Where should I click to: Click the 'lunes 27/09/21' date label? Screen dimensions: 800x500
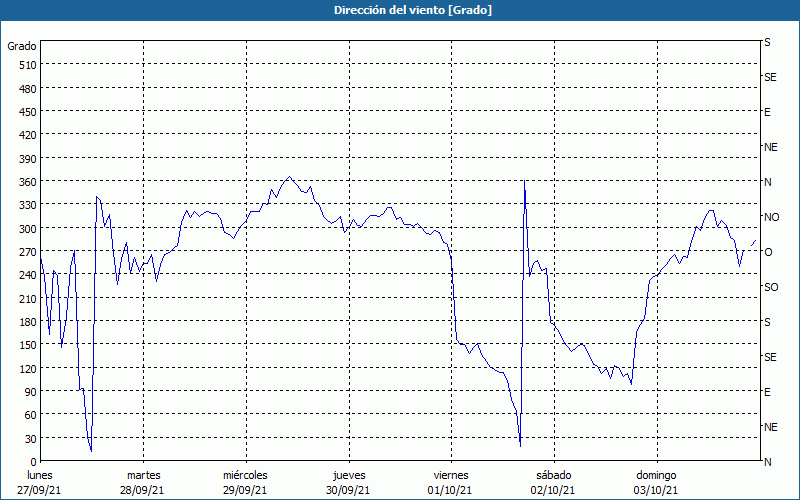(x=39, y=483)
